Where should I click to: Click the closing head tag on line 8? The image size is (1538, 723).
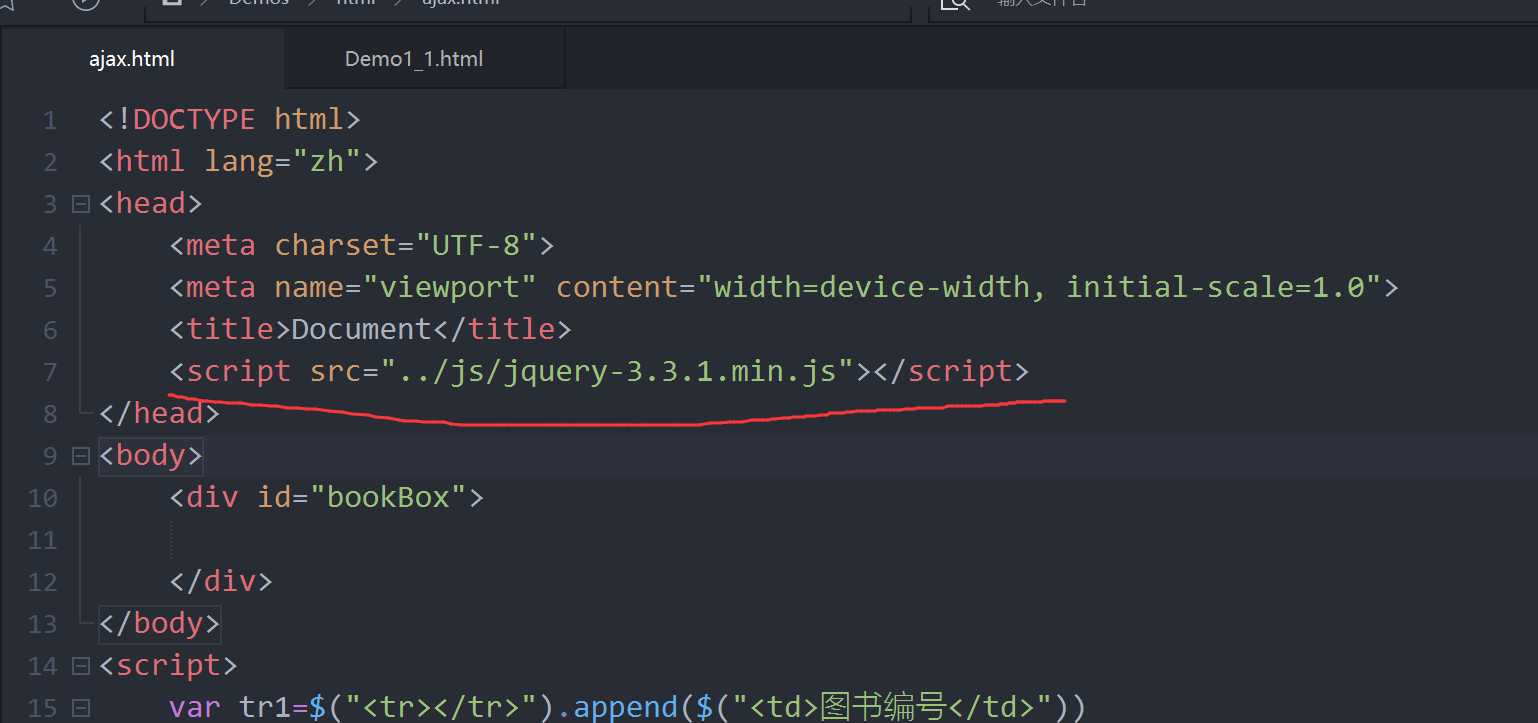pos(159,414)
